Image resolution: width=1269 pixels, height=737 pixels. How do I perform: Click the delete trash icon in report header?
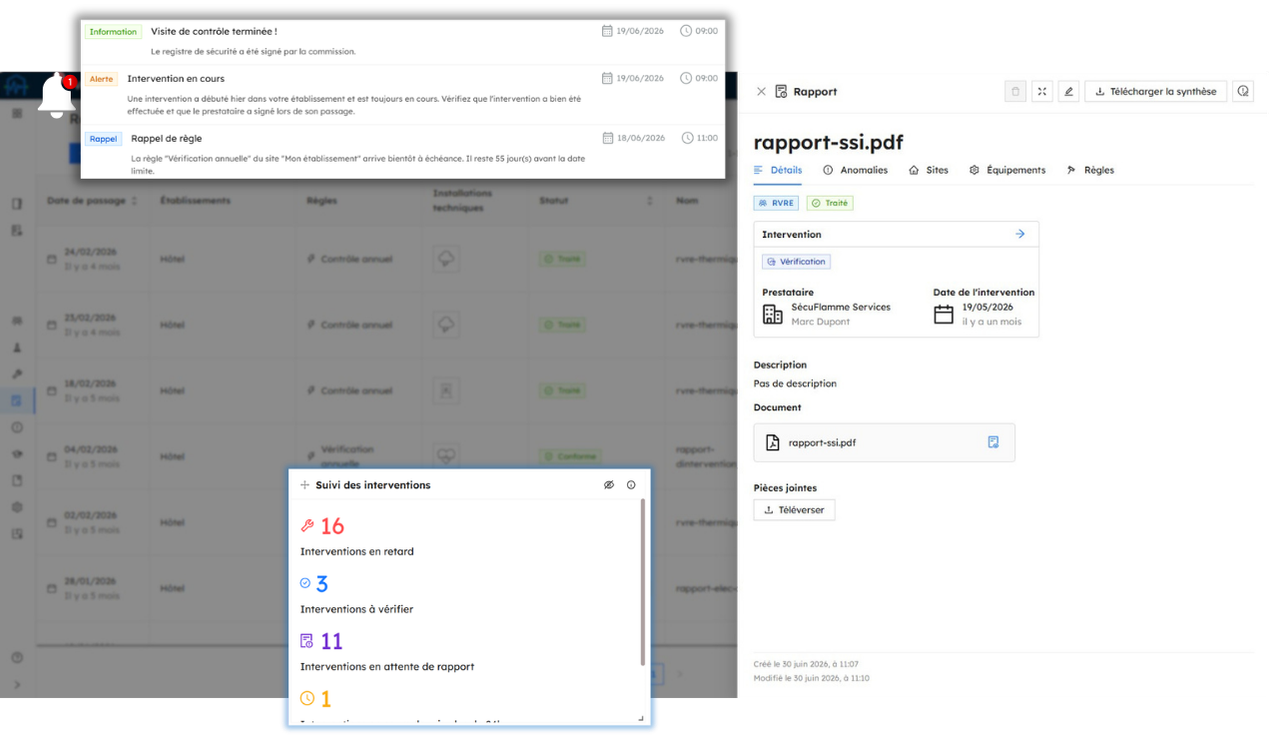click(x=1015, y=91)
